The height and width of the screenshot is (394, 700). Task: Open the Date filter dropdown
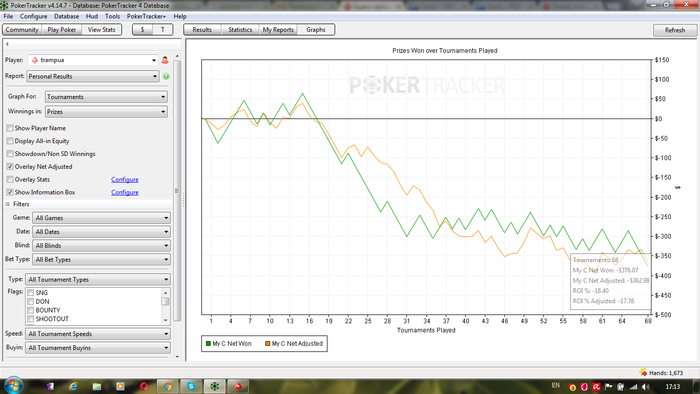(x=101, y=232)
